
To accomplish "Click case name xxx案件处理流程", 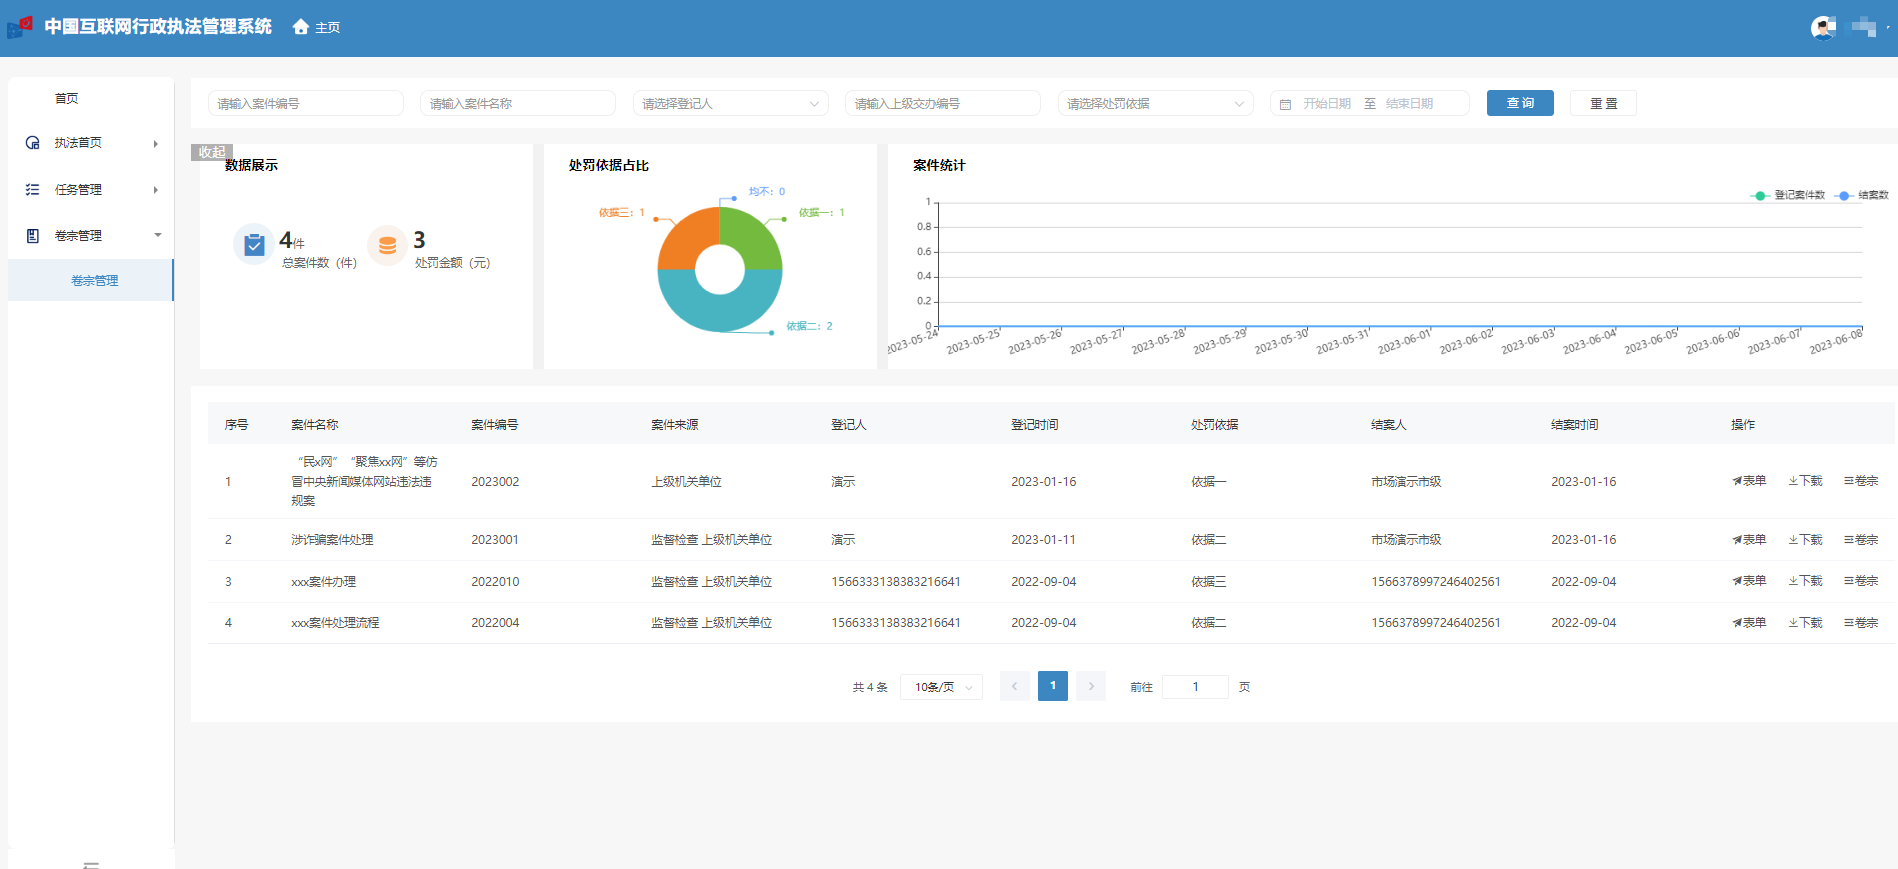I will tap(335, 623).
